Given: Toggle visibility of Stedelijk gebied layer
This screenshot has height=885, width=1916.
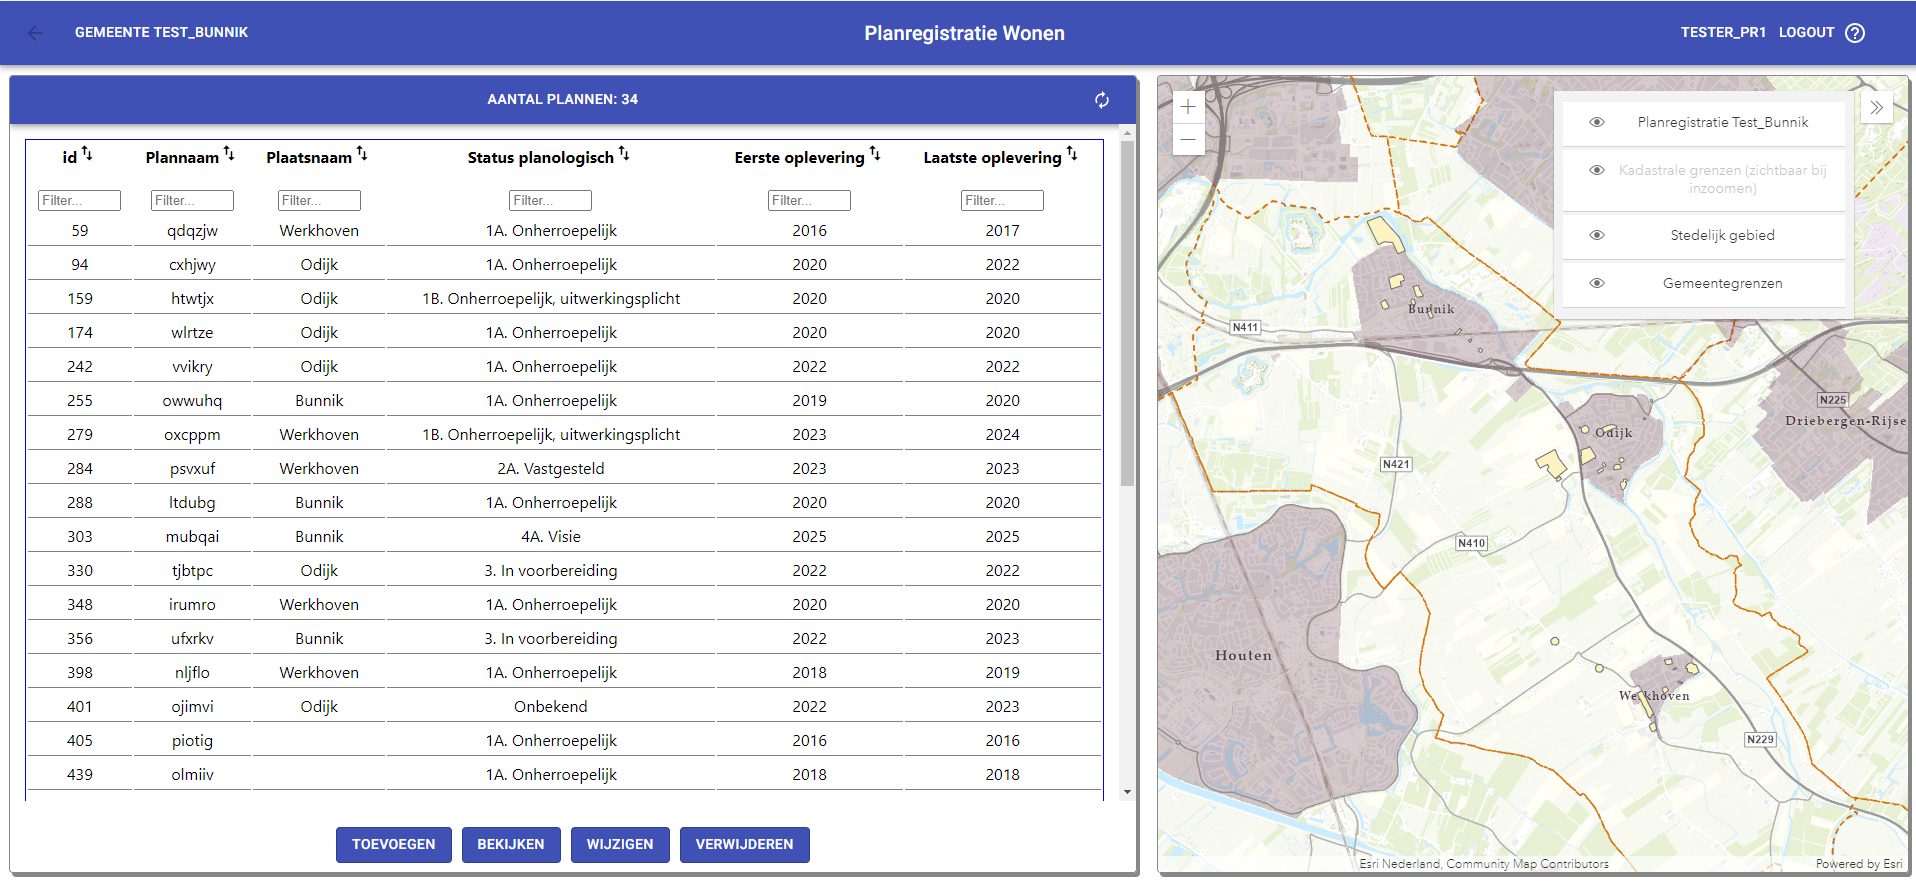Looking at the screenshot, I should (1597, 236).
